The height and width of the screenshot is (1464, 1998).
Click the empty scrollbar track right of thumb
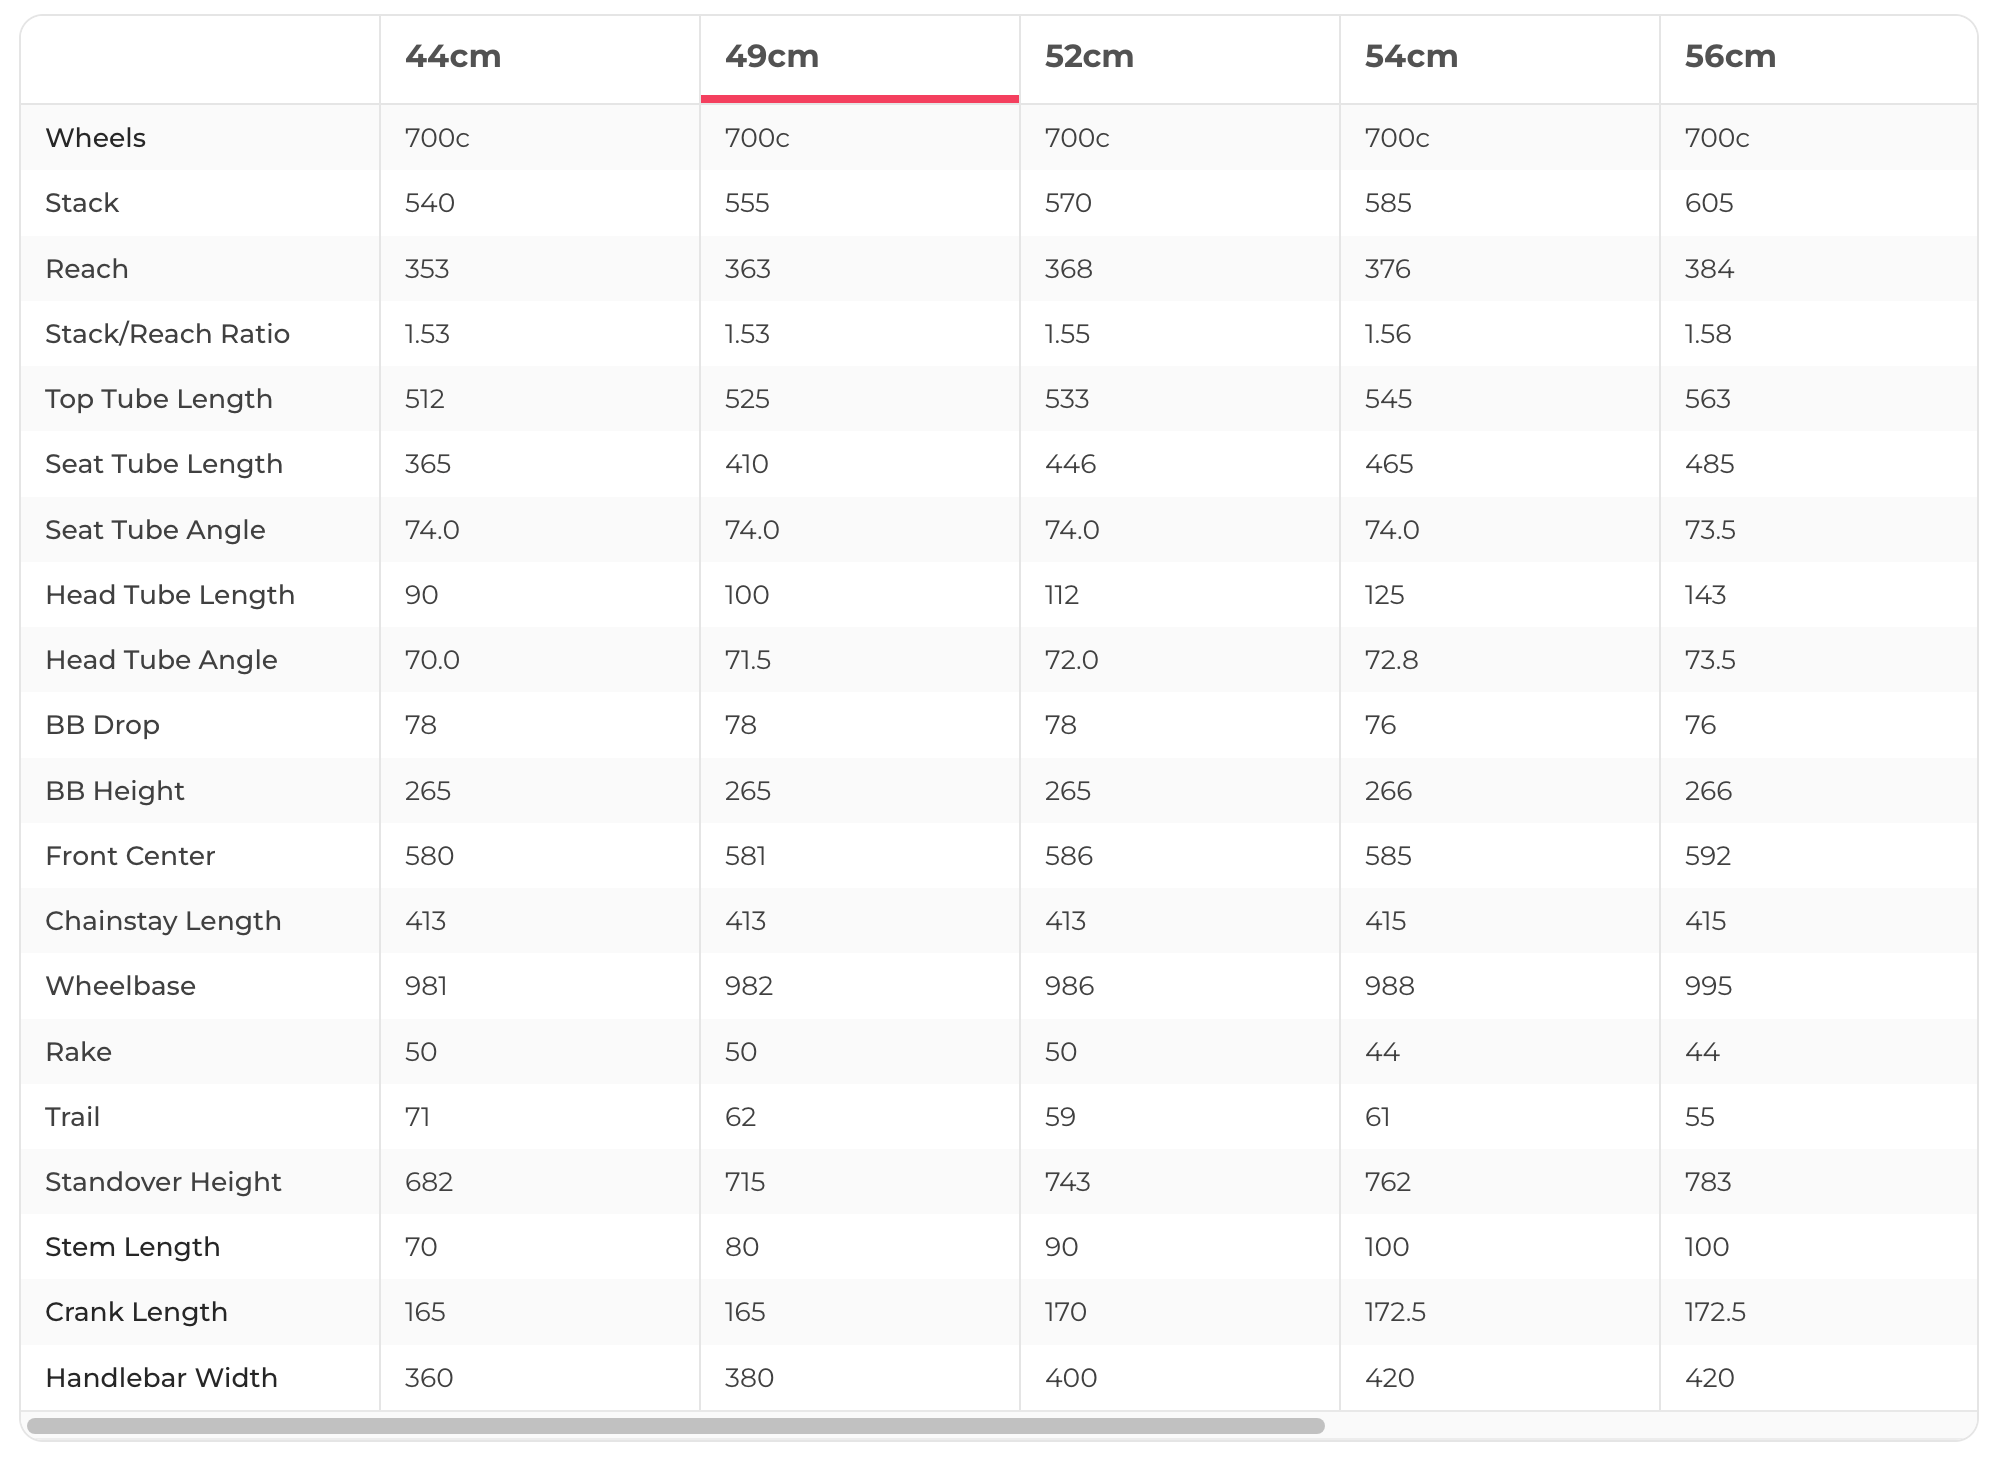coord(1650,1426)
